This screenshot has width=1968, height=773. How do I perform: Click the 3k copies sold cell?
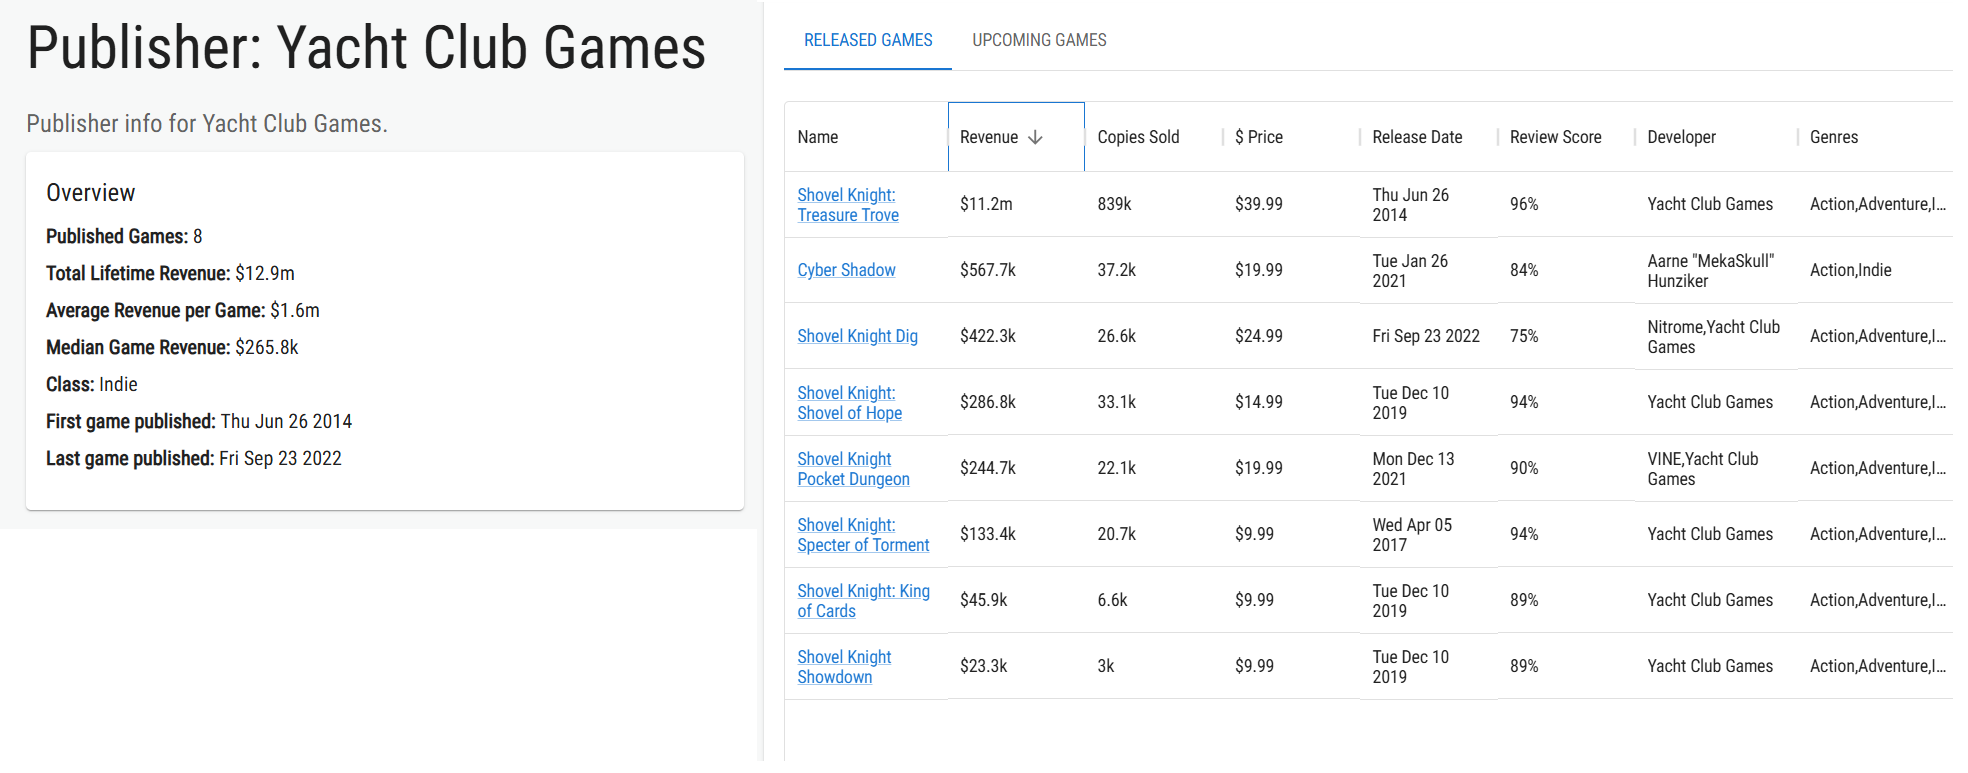point(1154,666)
